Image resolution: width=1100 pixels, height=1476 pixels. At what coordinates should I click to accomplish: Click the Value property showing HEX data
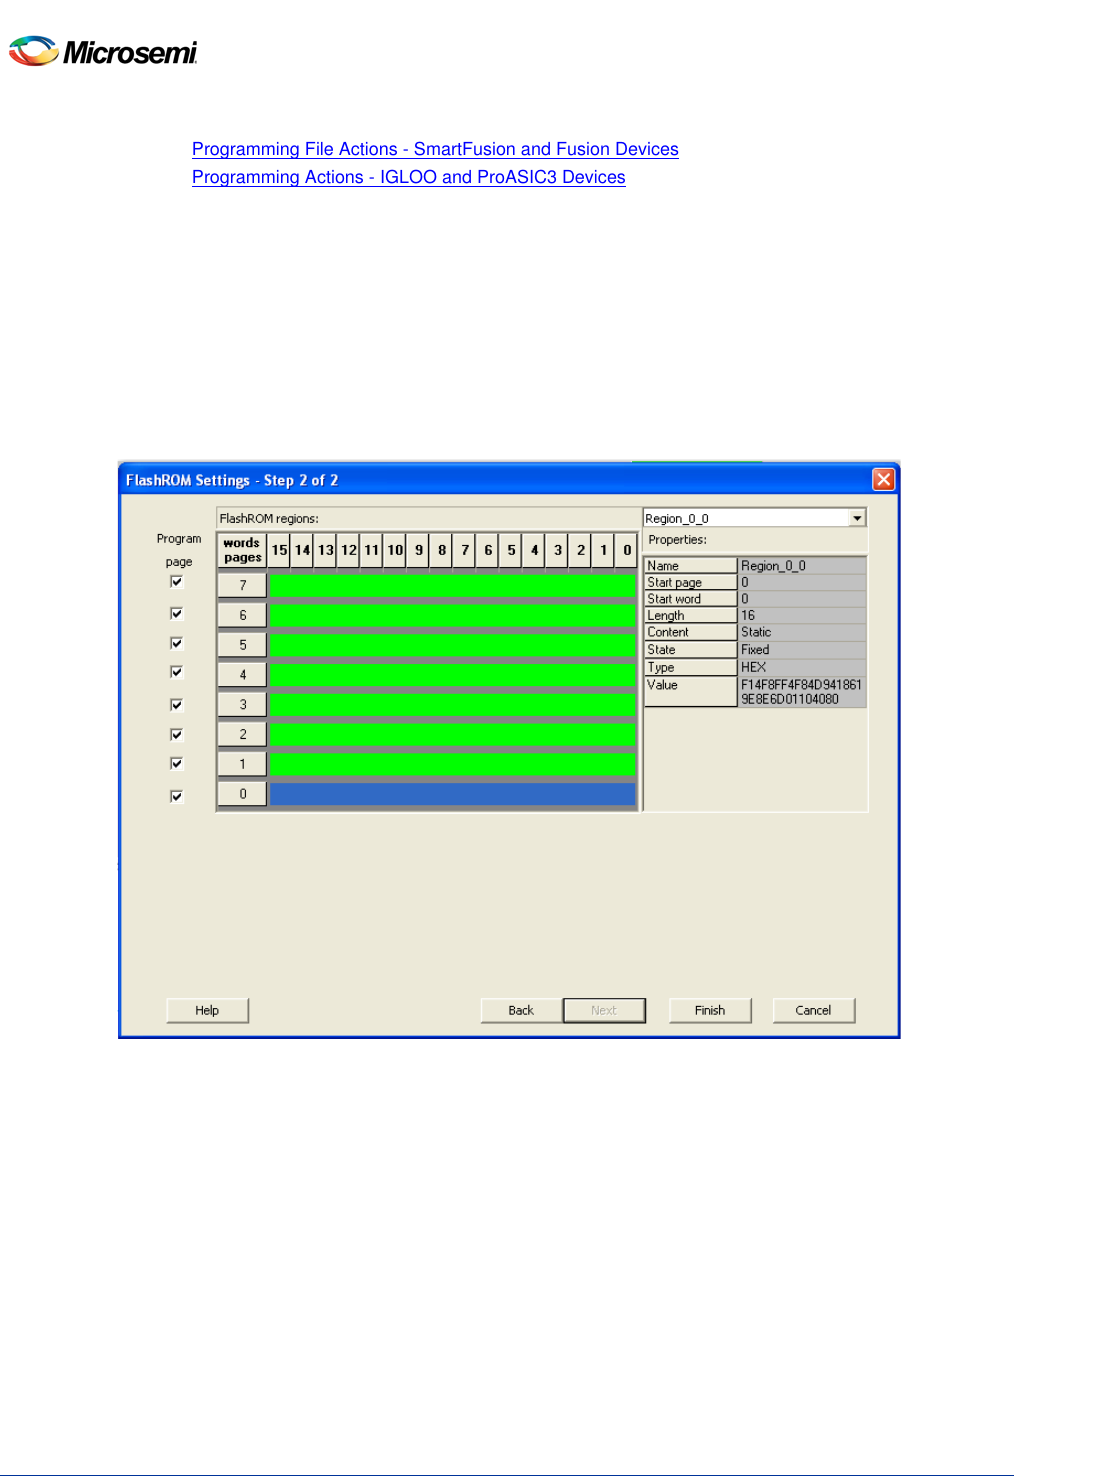pyautogui.click(x=801, y=690)
